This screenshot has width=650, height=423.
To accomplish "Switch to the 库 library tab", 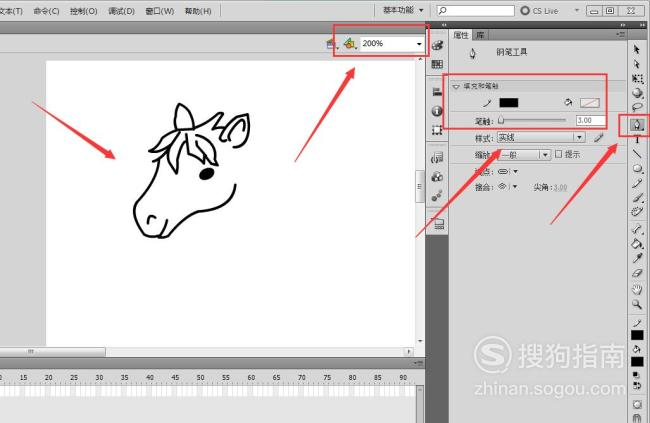I will (x=480, y=35).
